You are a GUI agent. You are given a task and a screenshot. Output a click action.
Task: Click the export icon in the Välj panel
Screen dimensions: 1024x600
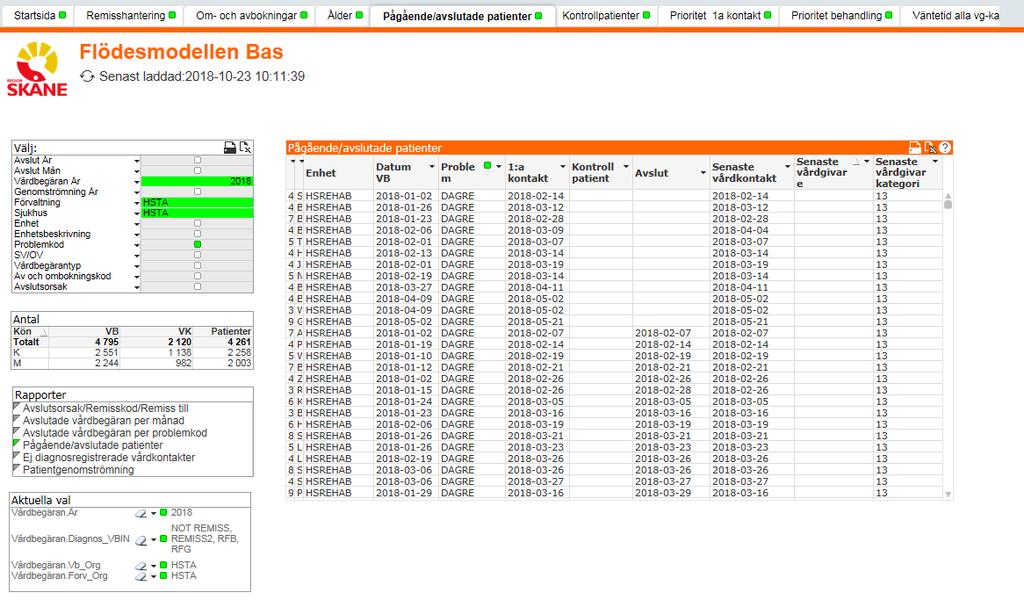click(x=245, y=148)
